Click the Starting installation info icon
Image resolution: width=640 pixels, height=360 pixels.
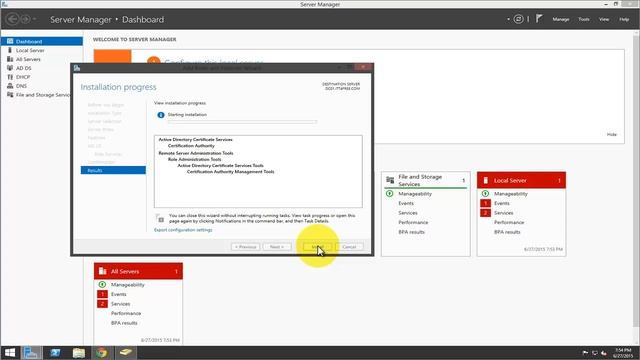161,115
